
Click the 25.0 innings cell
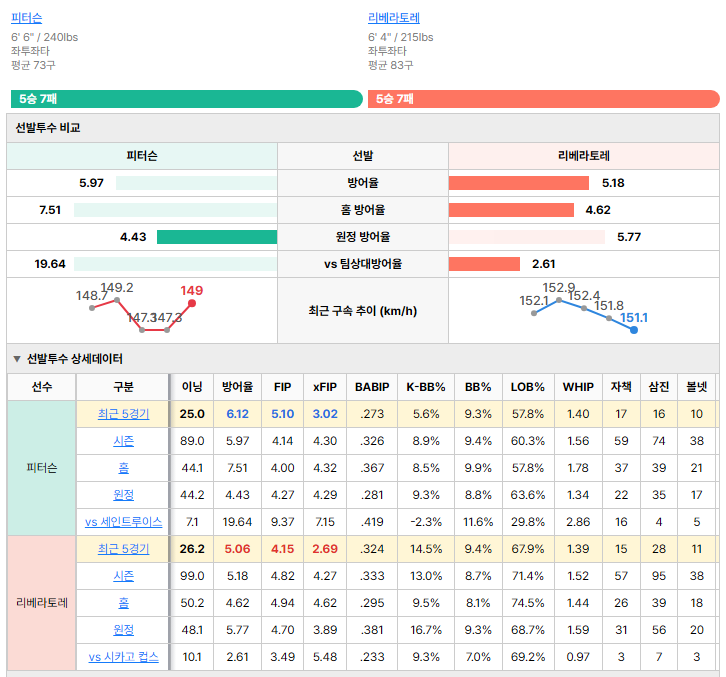[x=192, y=414]
